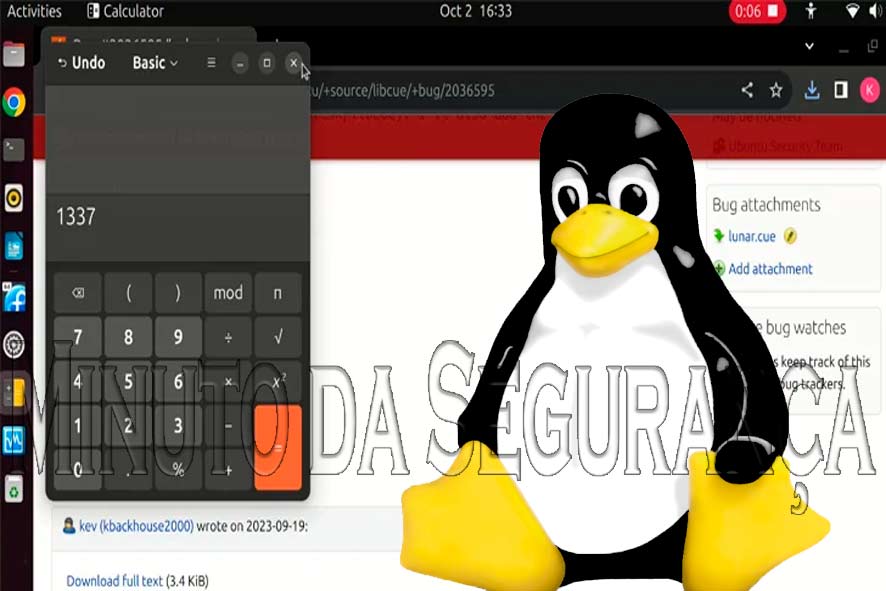Share the page in the browser
Screen dimensions: 886x591
pos(747,90)
